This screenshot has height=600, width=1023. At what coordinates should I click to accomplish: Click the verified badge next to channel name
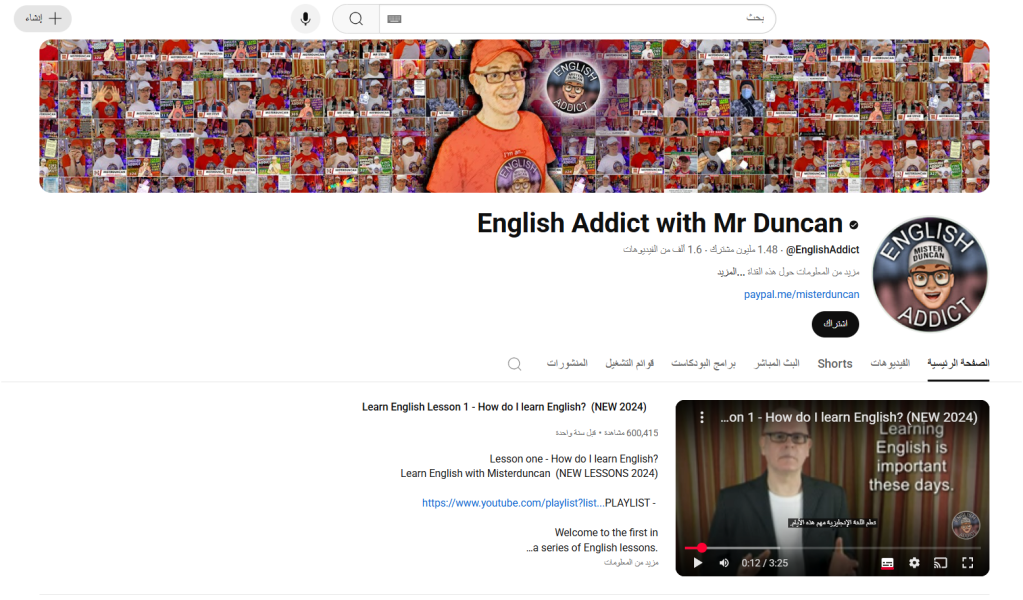(x=853, y=225)
